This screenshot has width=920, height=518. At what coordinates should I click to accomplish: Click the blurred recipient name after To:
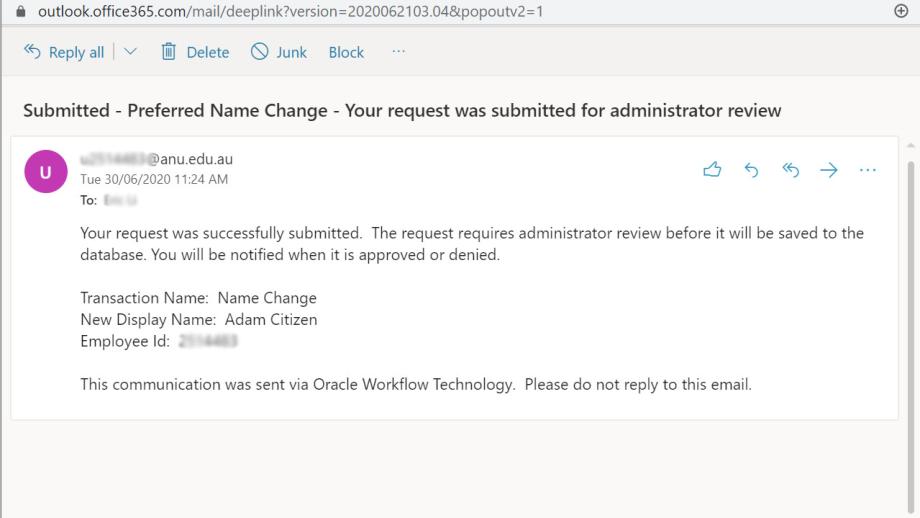[121, 201]
